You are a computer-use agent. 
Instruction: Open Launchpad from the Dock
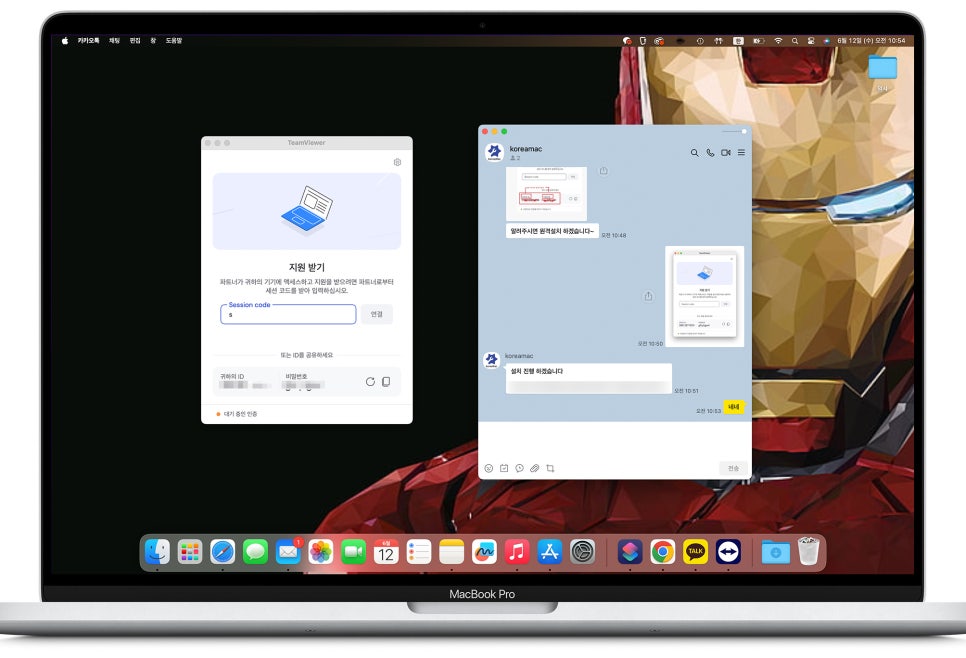point(190,552)
